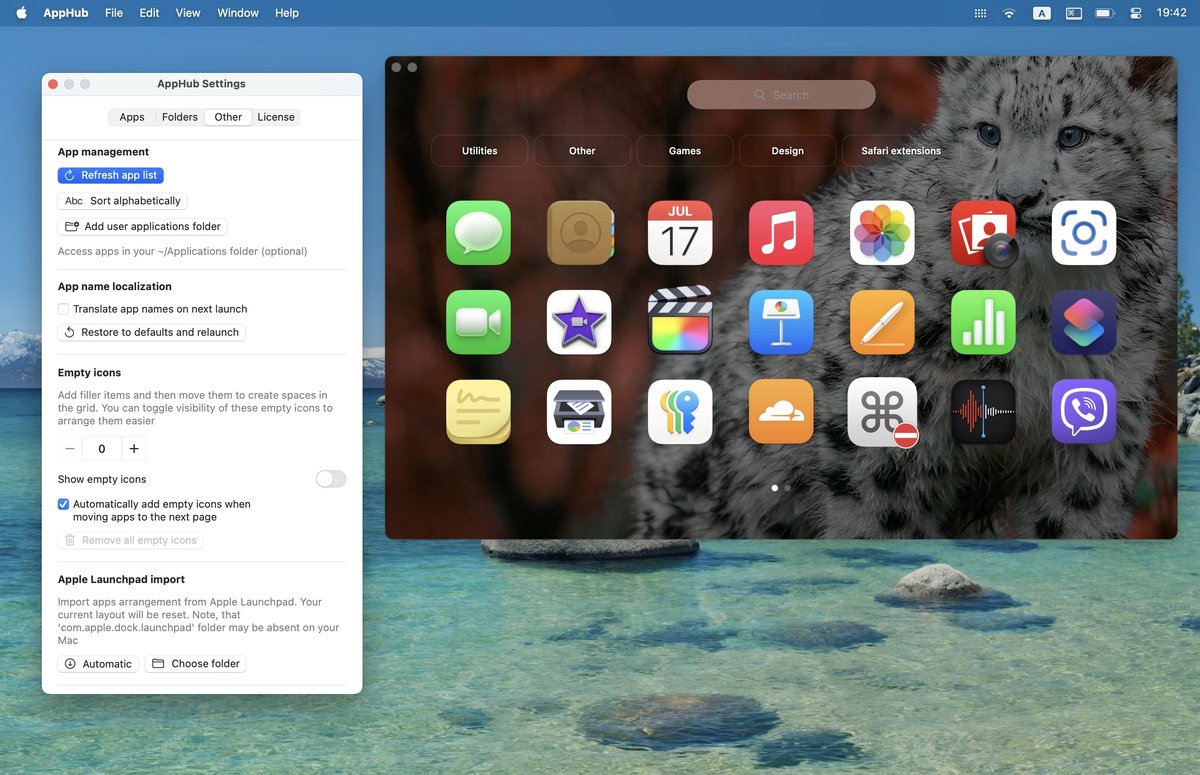Screen dimensions: 1200x775
Task: Open the Safari extensions category
Action: [897, 150]
